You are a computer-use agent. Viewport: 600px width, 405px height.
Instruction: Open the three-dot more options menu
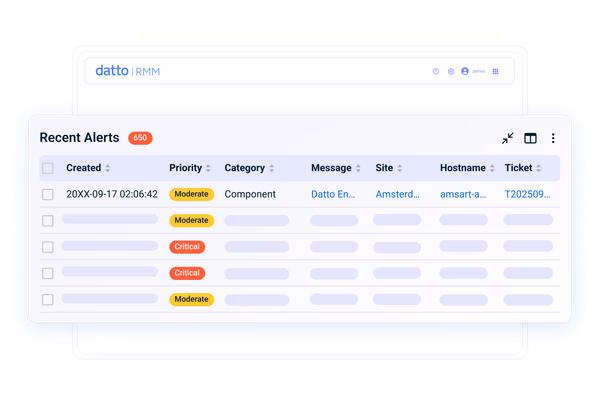[553, 138]
